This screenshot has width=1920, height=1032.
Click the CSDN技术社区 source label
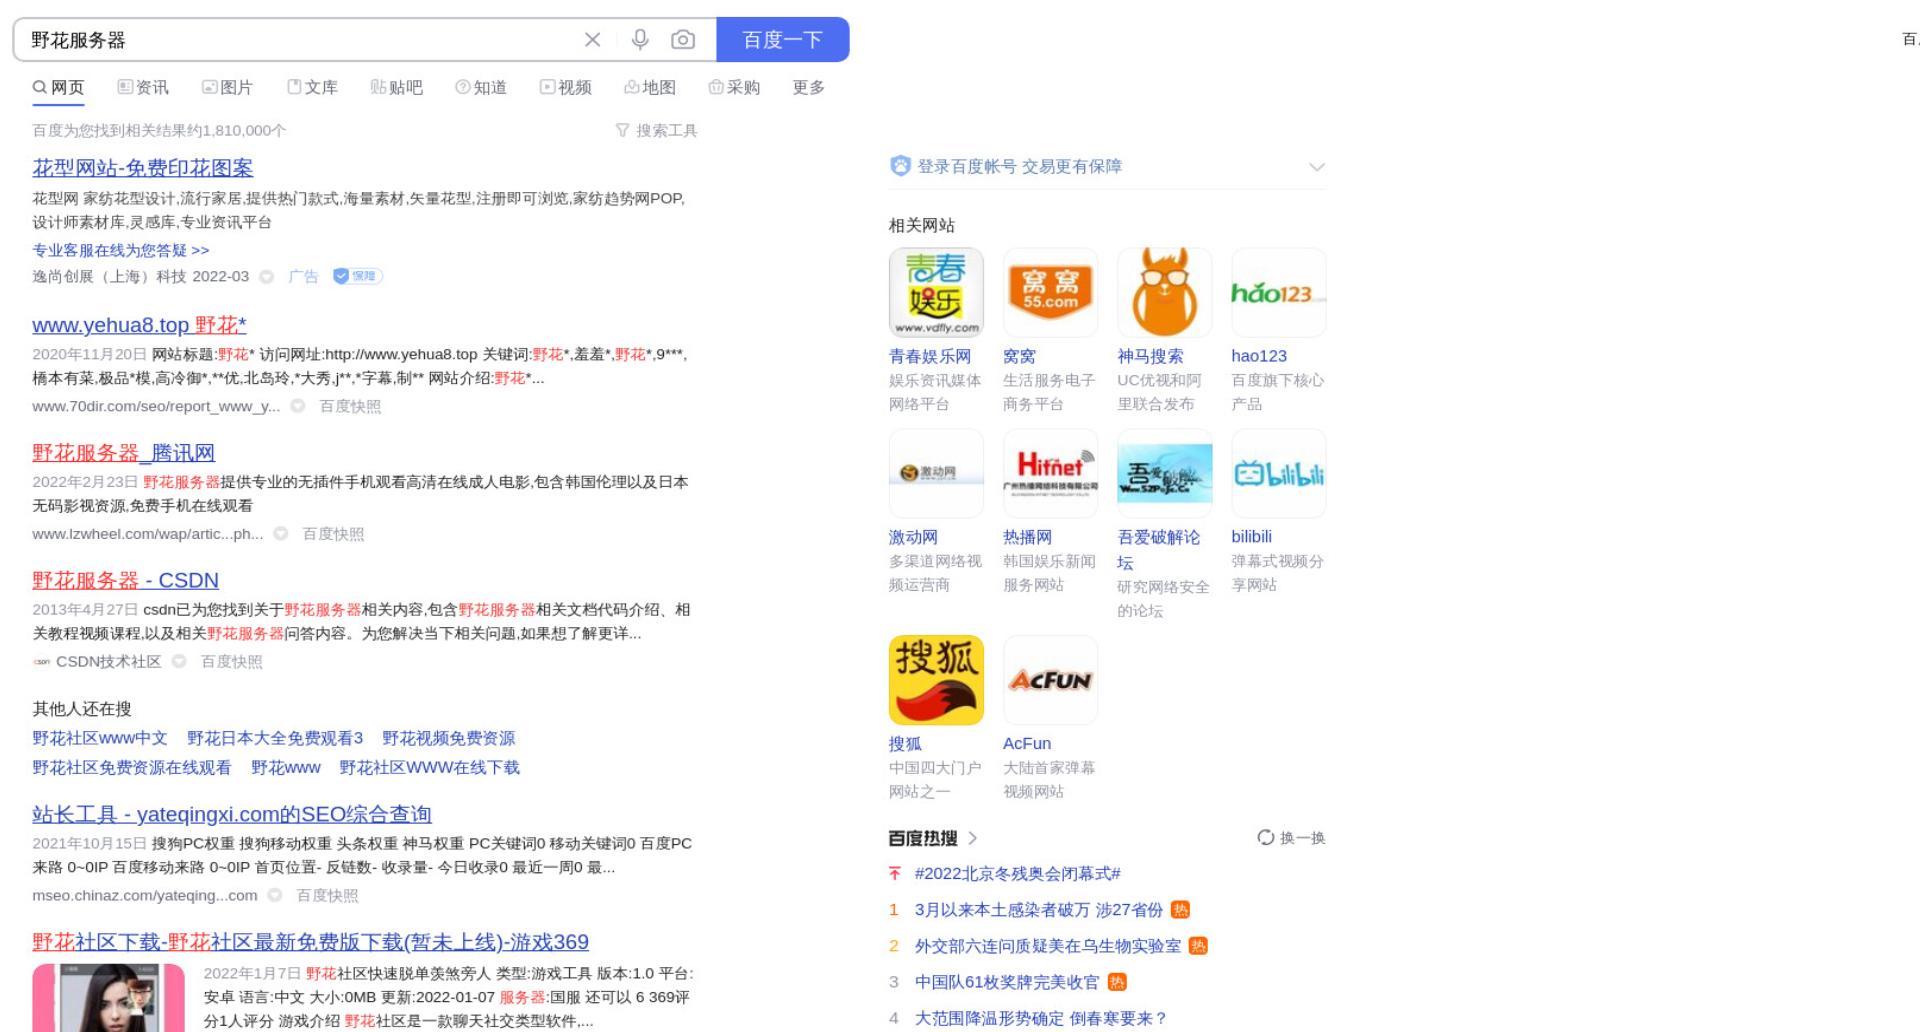pos(108,661)
